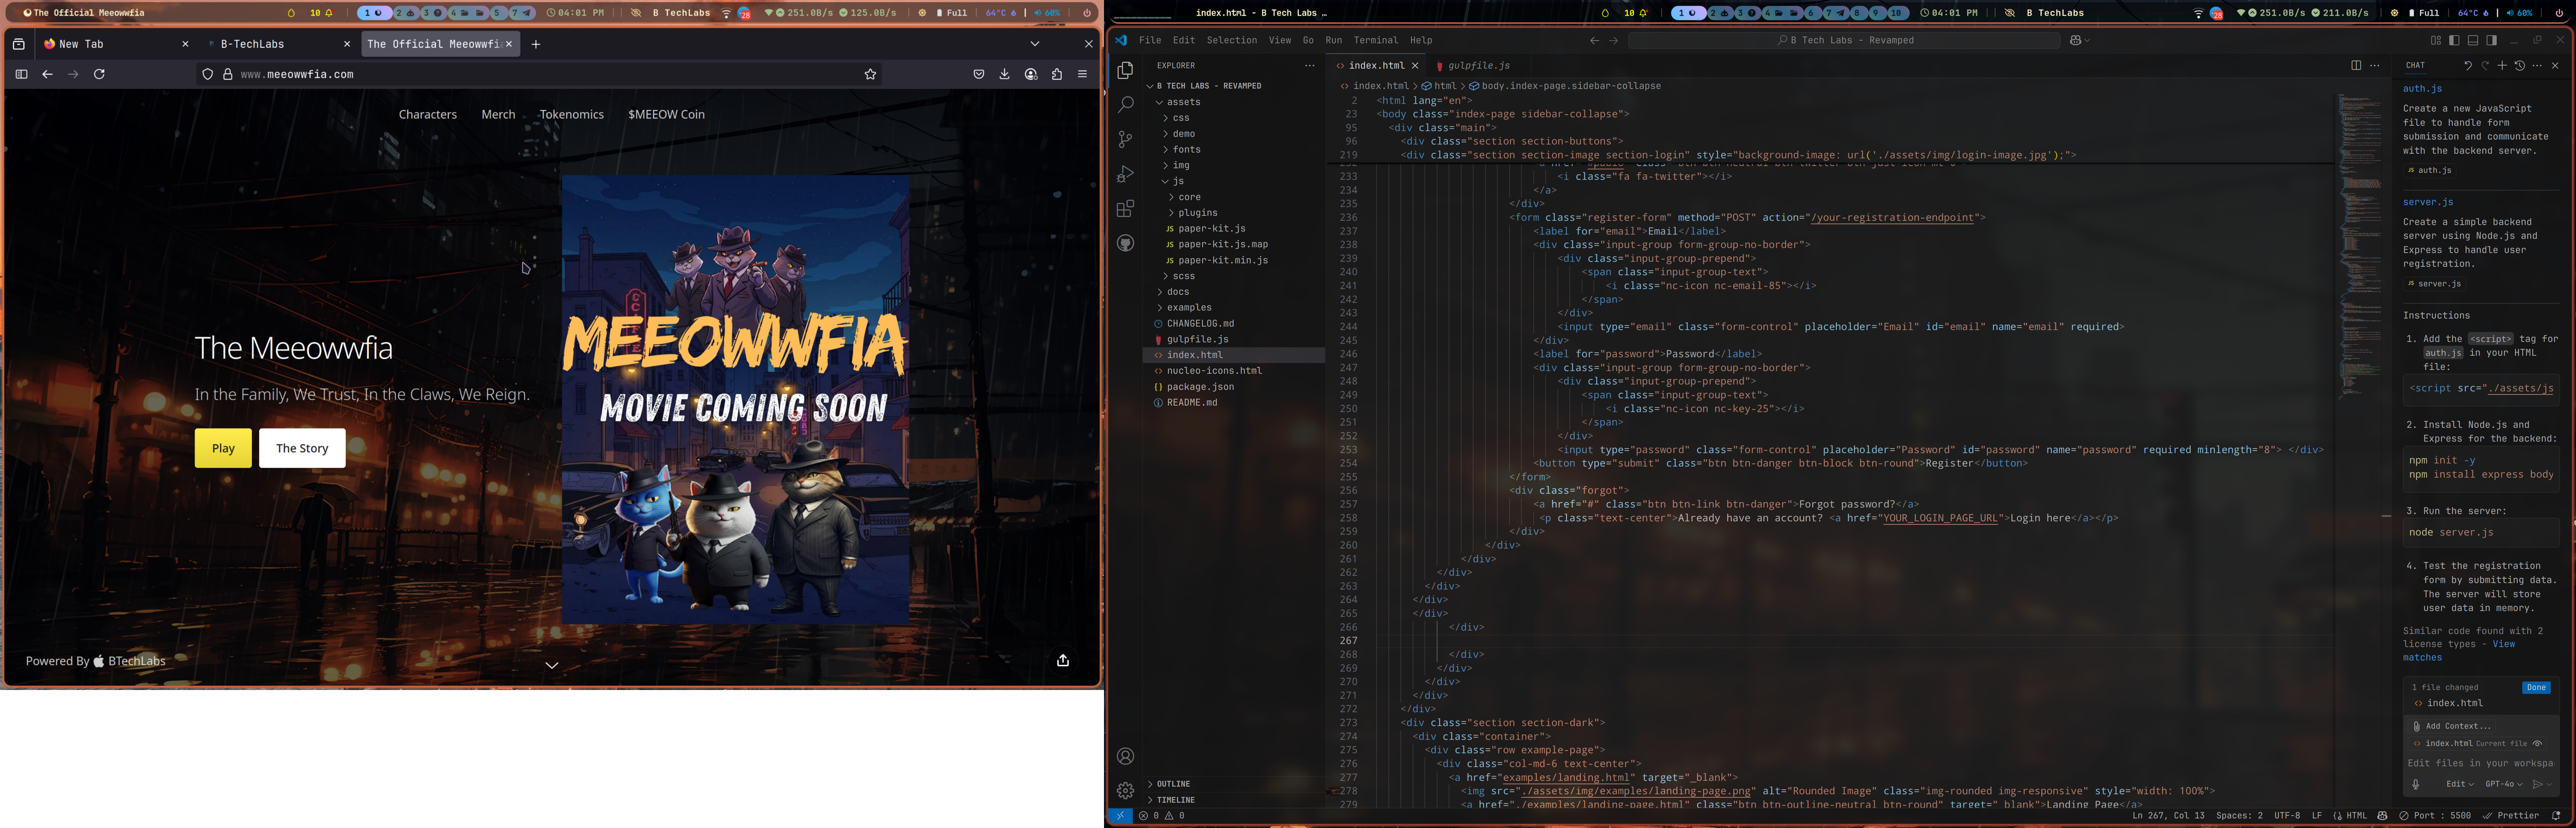Click The Story button on the webpage

(x=302, y=448)
